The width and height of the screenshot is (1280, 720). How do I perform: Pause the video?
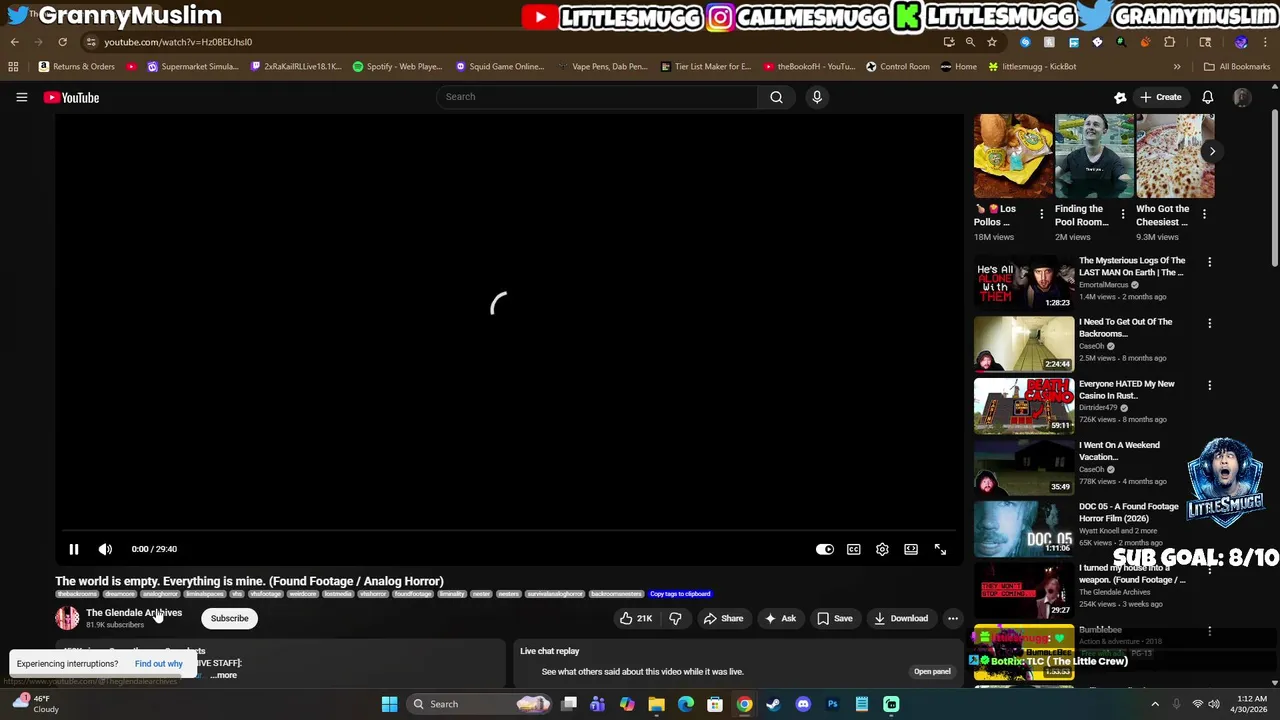point(73,549)
